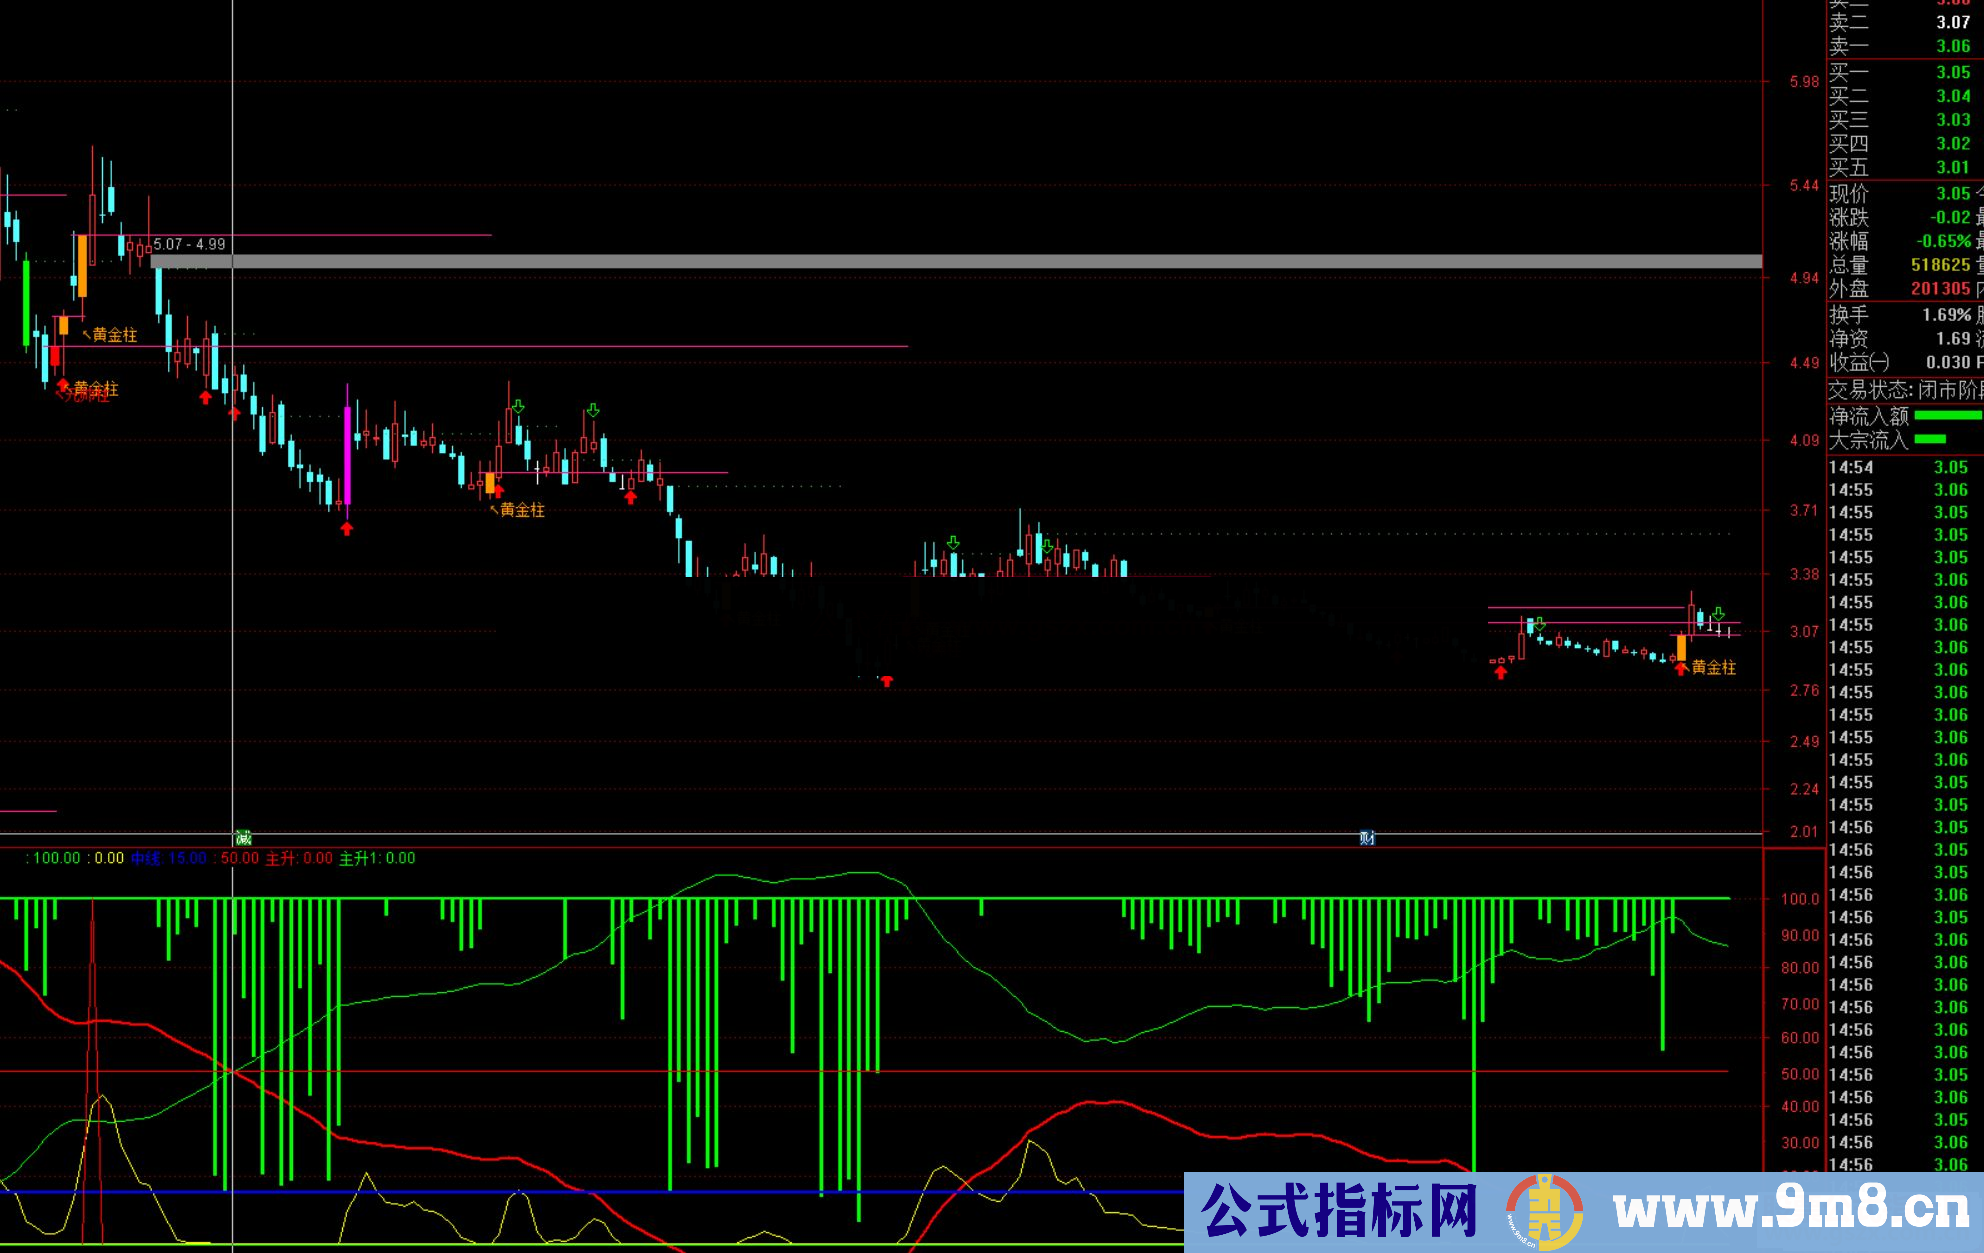The width and height of the screenshot is (1984, 1253).
Task: Click the 大宗流入 green bar
Action: click(1930, 439)
